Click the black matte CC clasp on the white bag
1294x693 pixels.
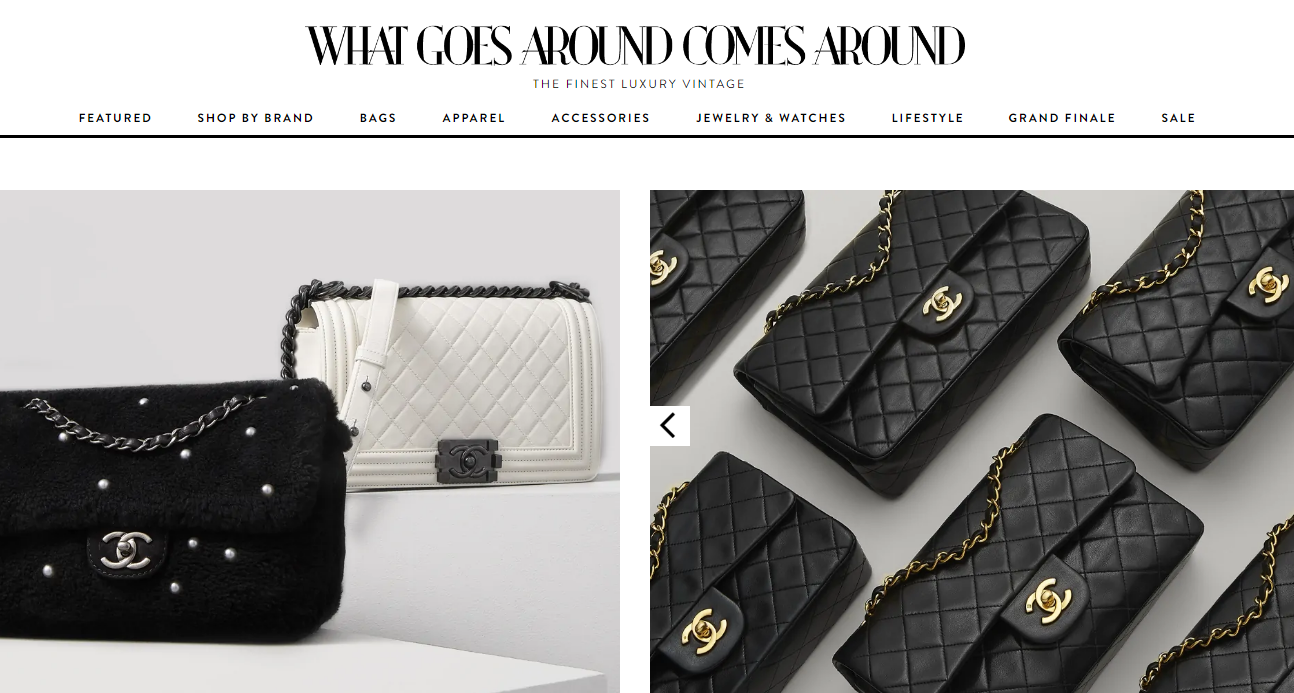coord(466,458)
